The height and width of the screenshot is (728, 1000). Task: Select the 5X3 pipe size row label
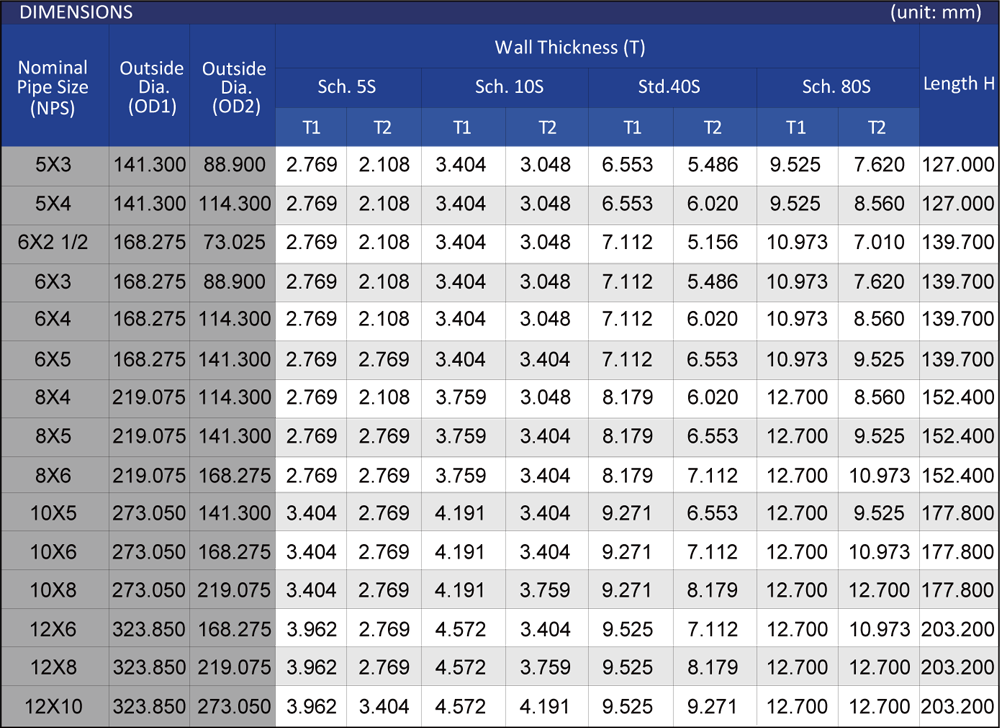(53, 165)
